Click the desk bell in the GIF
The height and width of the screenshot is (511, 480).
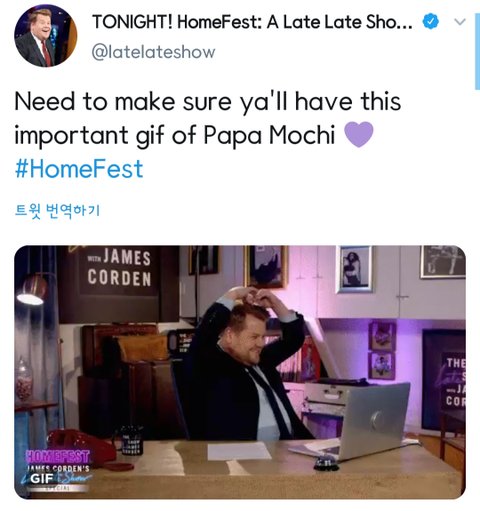click(326, 463)
